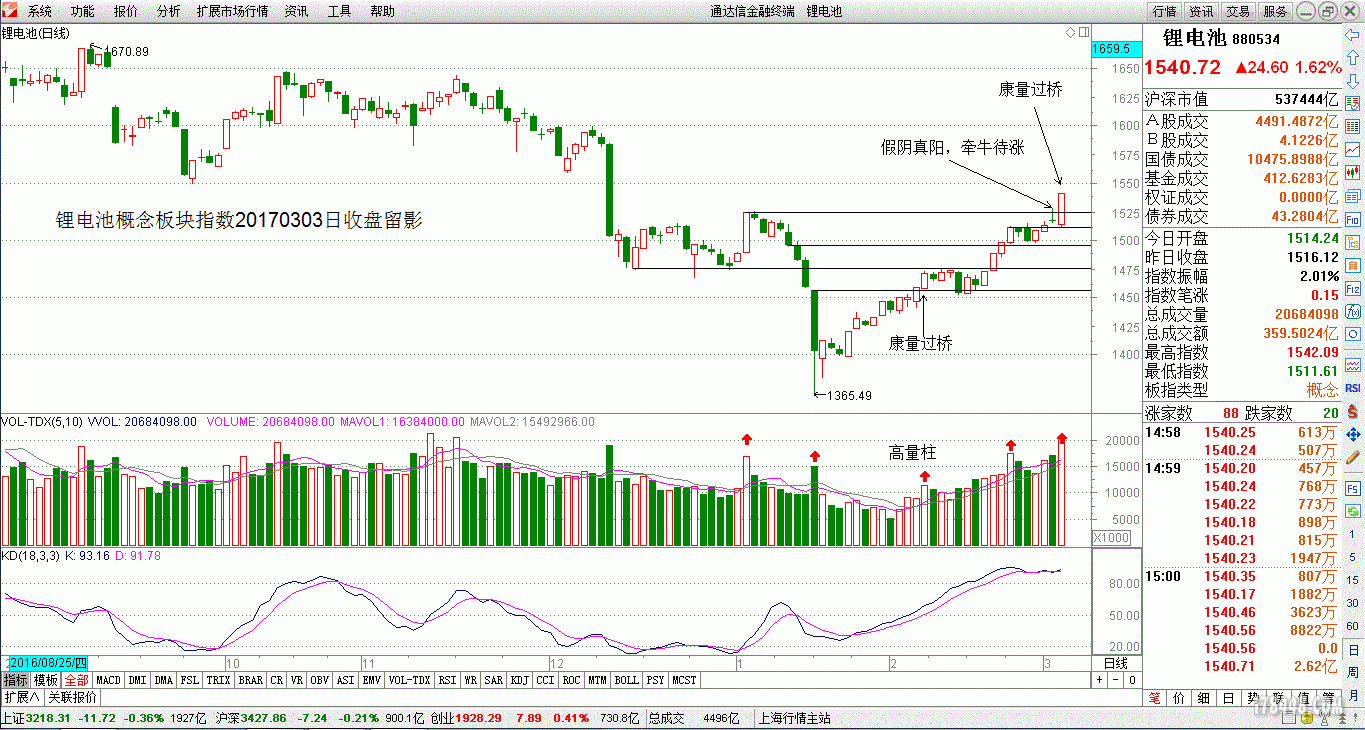Select the 日 daily period button
This screenshot has height=730, width=1365.
click(1353, 649)
